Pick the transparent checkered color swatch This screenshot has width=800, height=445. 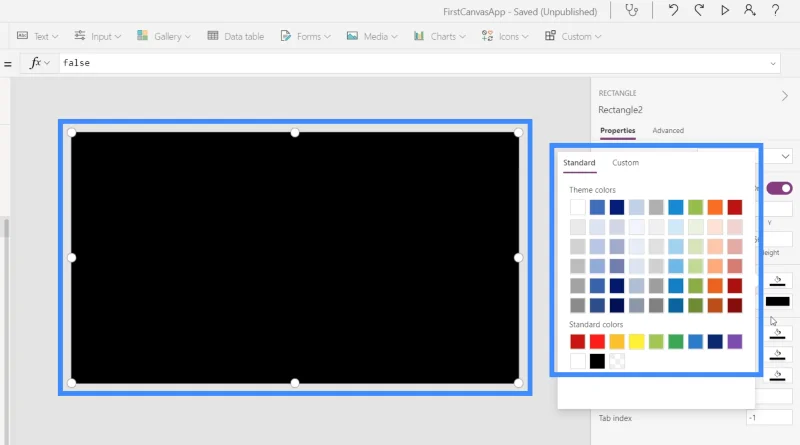(617, 361)
